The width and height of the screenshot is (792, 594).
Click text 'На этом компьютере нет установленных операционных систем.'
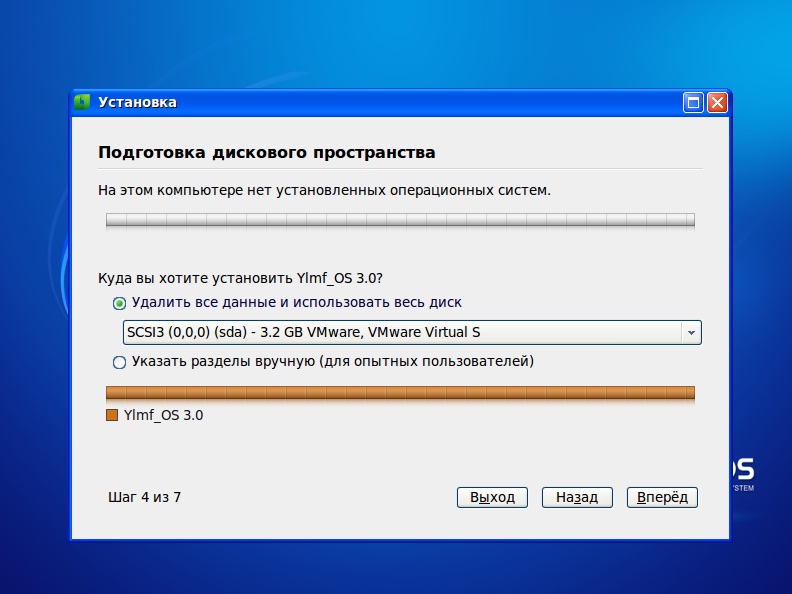(x=324, y=190)
